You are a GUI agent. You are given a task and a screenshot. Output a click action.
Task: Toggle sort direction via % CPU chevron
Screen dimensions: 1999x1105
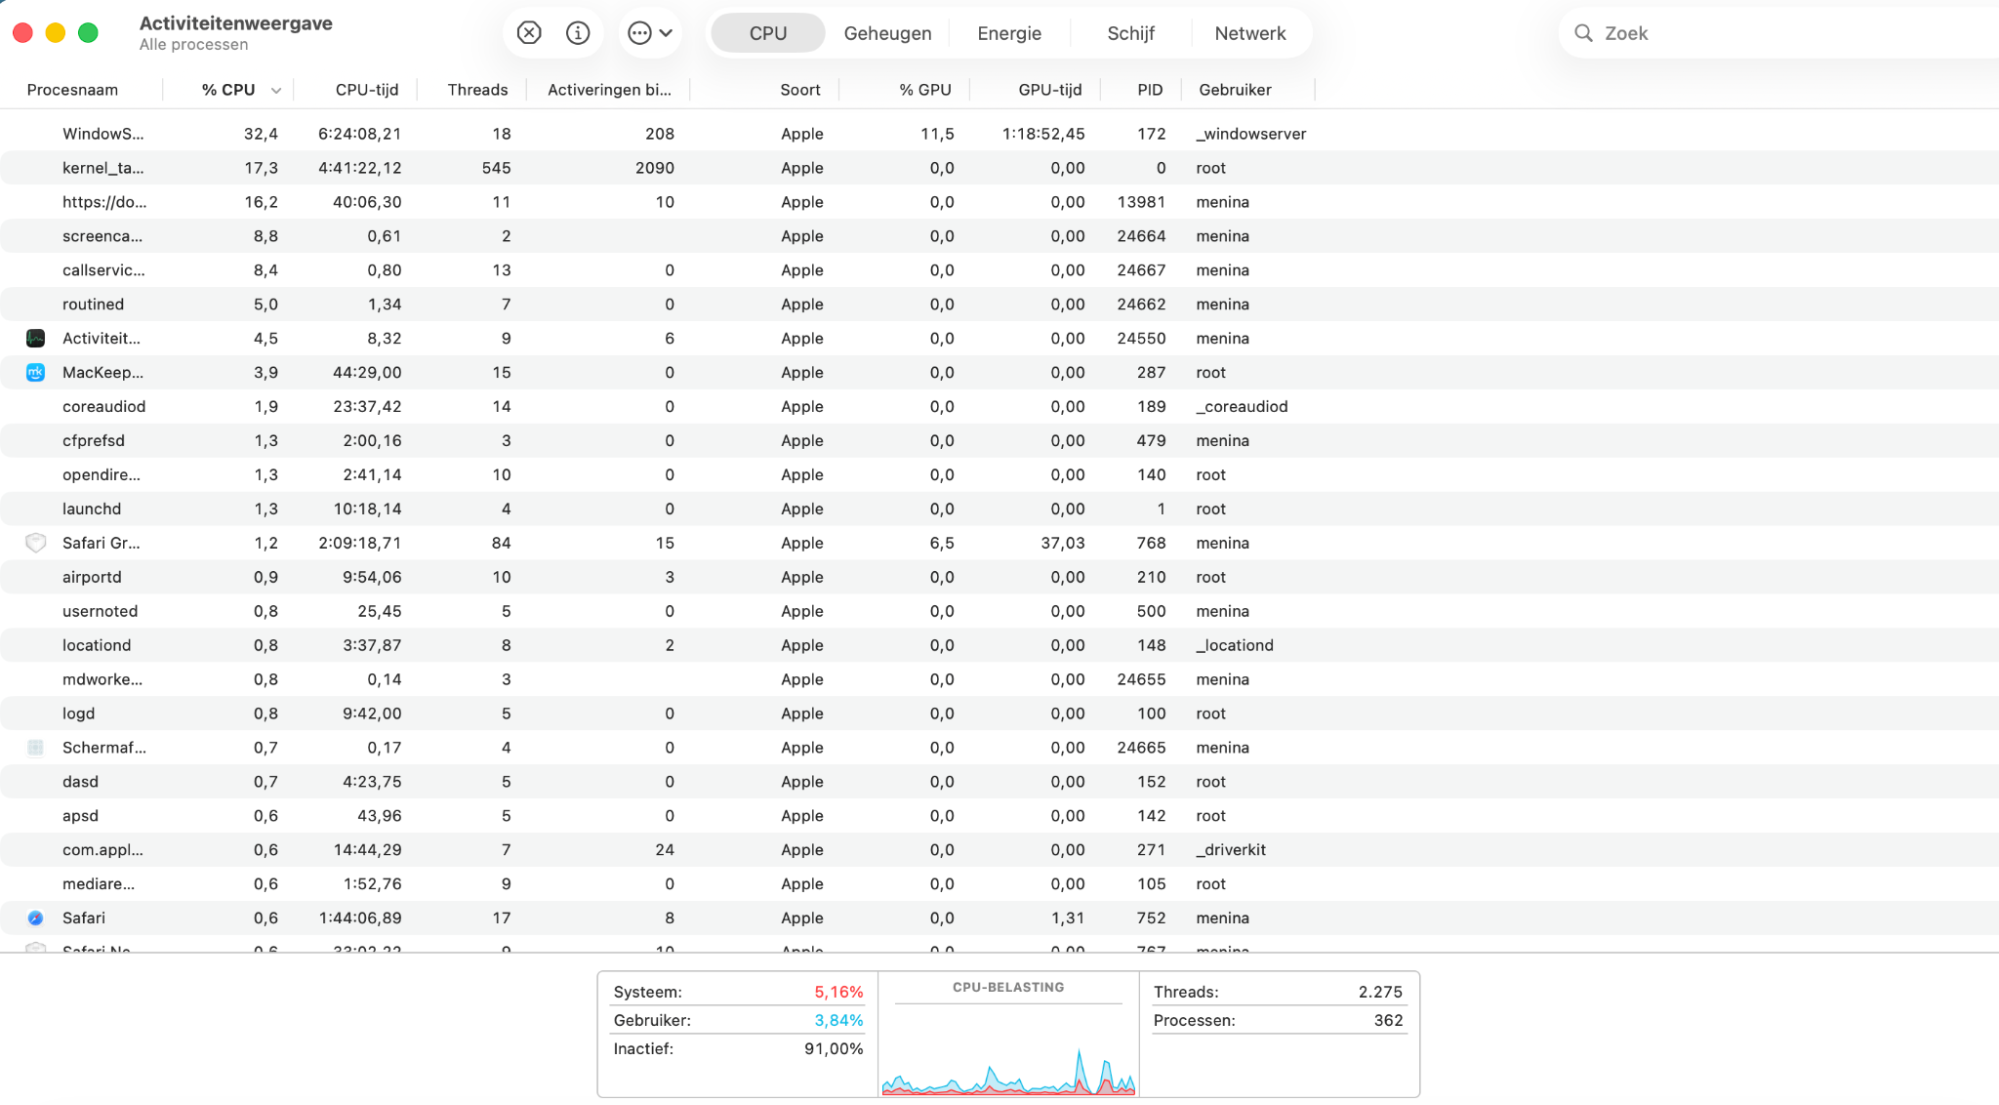click(x=277, y=89)
